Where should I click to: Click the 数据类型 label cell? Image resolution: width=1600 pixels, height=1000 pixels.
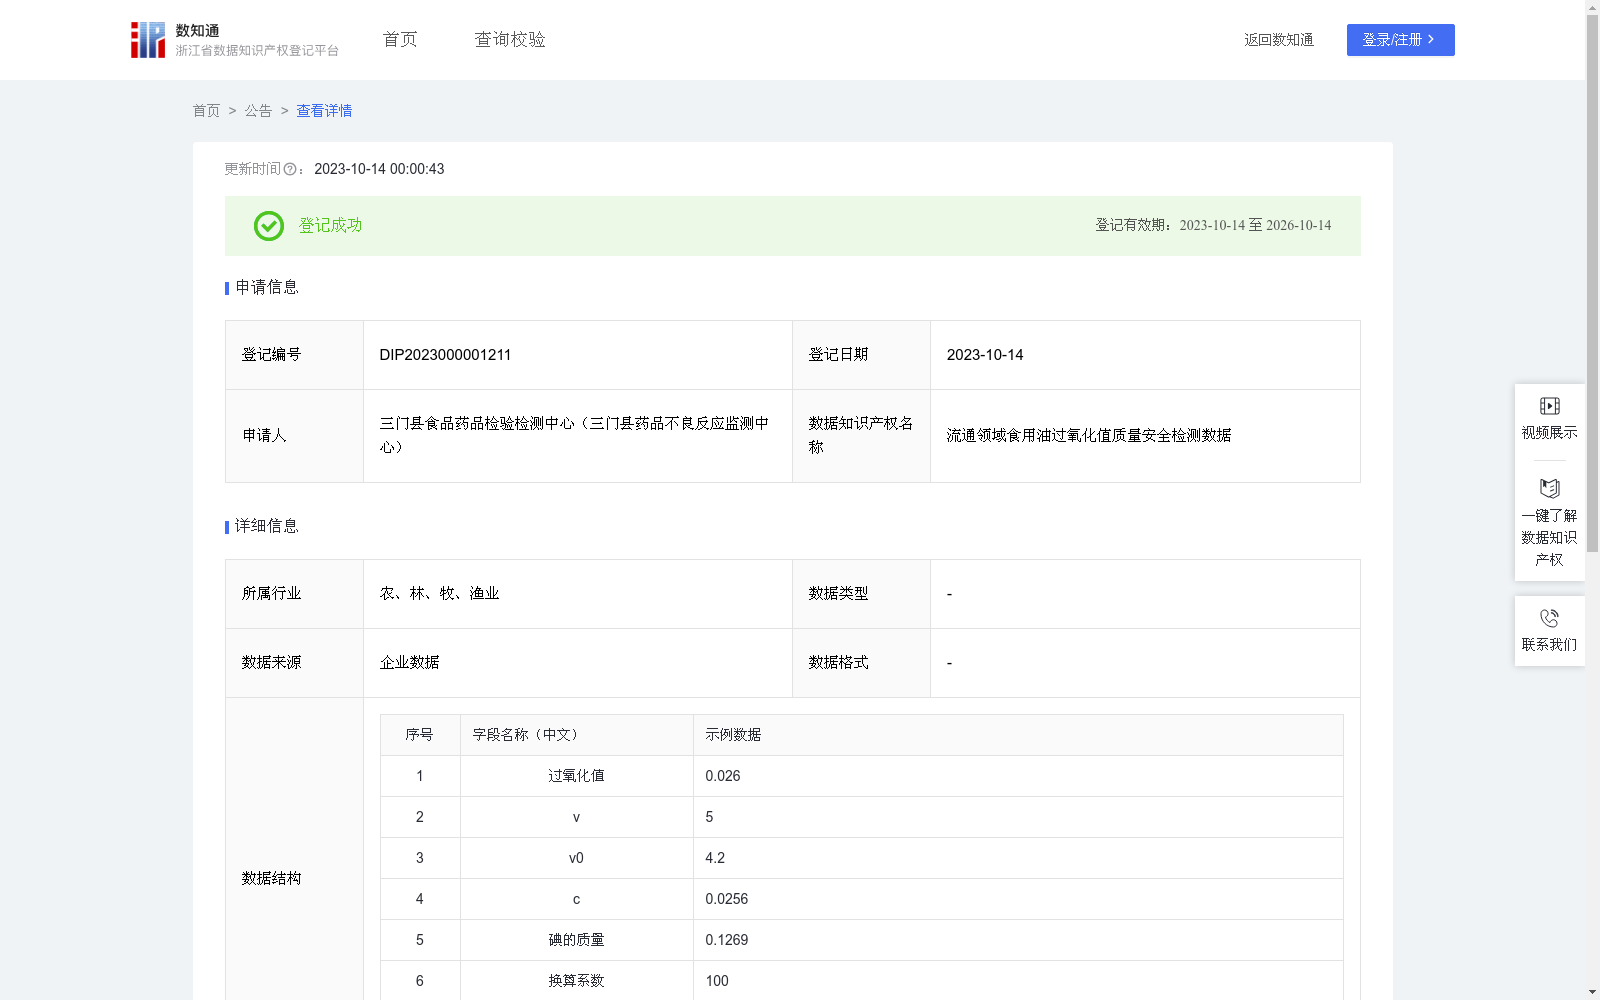coord(861,594)
